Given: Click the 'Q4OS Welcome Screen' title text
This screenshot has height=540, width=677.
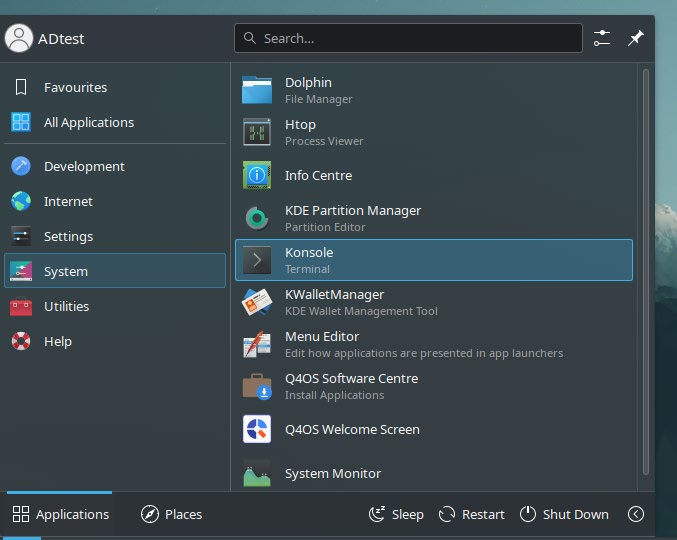Looking at the screenshot, I should point(352,429).
